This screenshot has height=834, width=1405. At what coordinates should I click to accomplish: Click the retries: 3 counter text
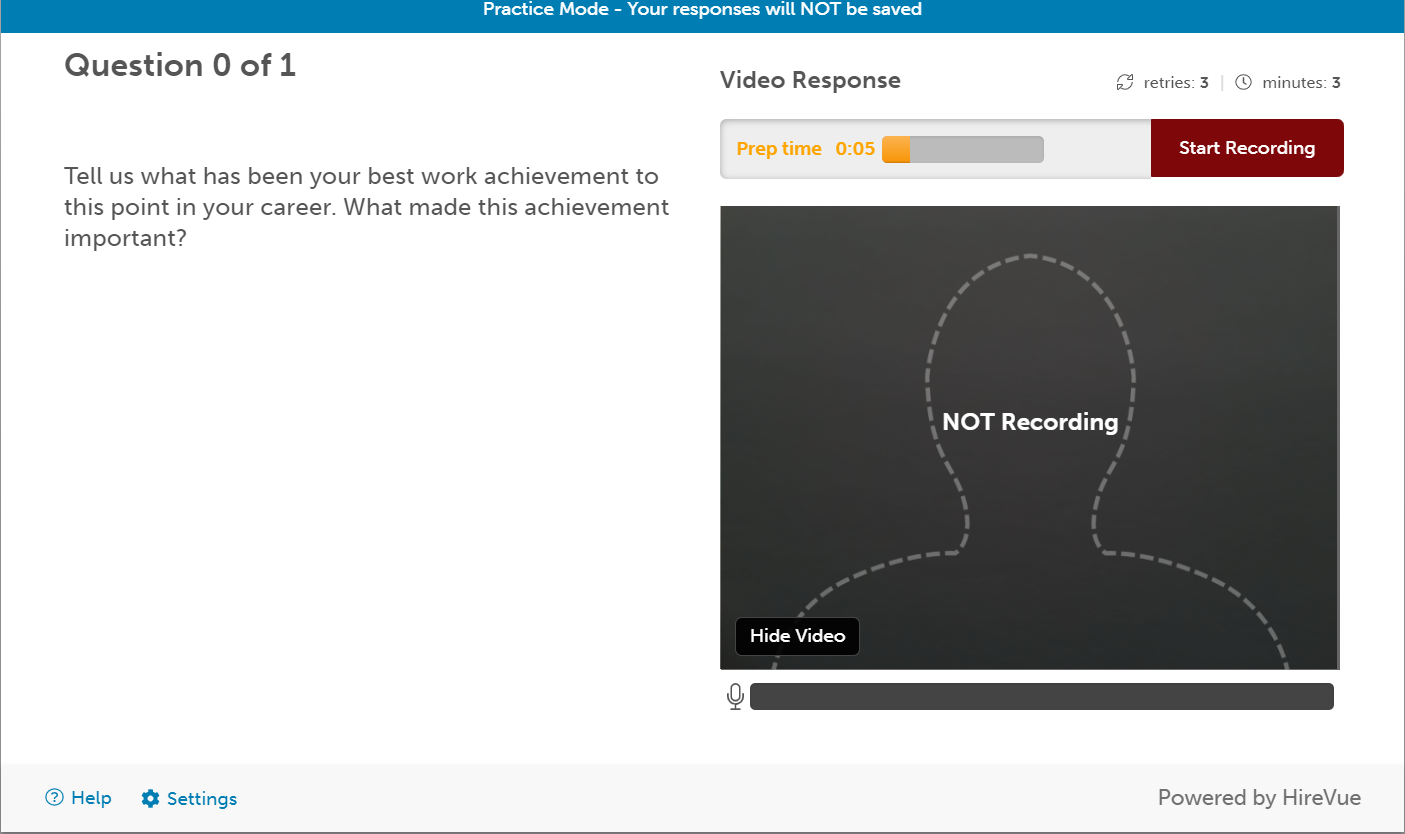(1176, 83)
